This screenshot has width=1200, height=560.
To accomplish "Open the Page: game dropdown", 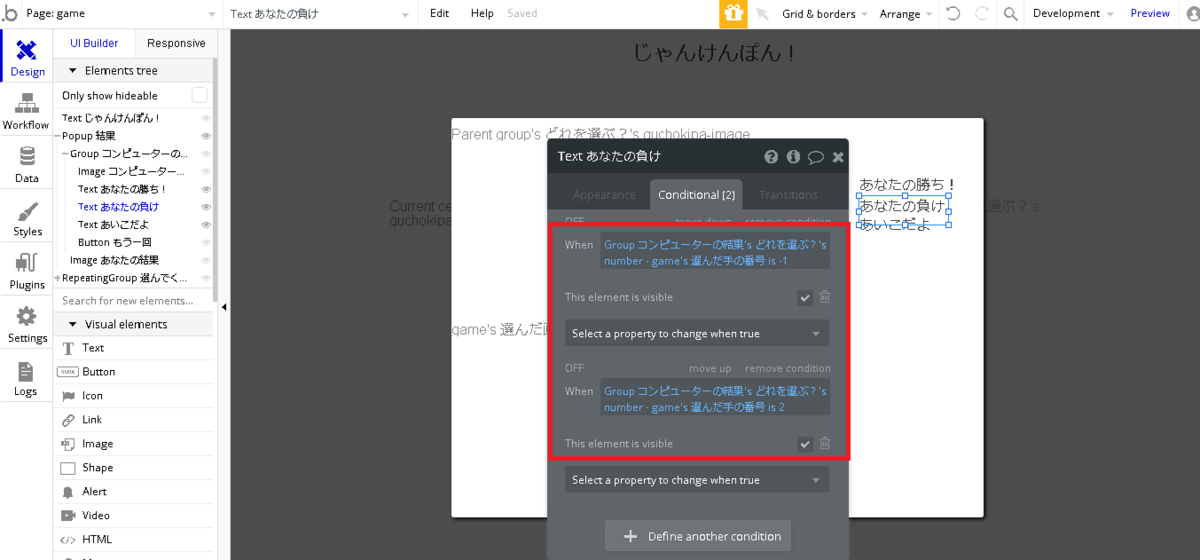I will (x=123, y=14).
